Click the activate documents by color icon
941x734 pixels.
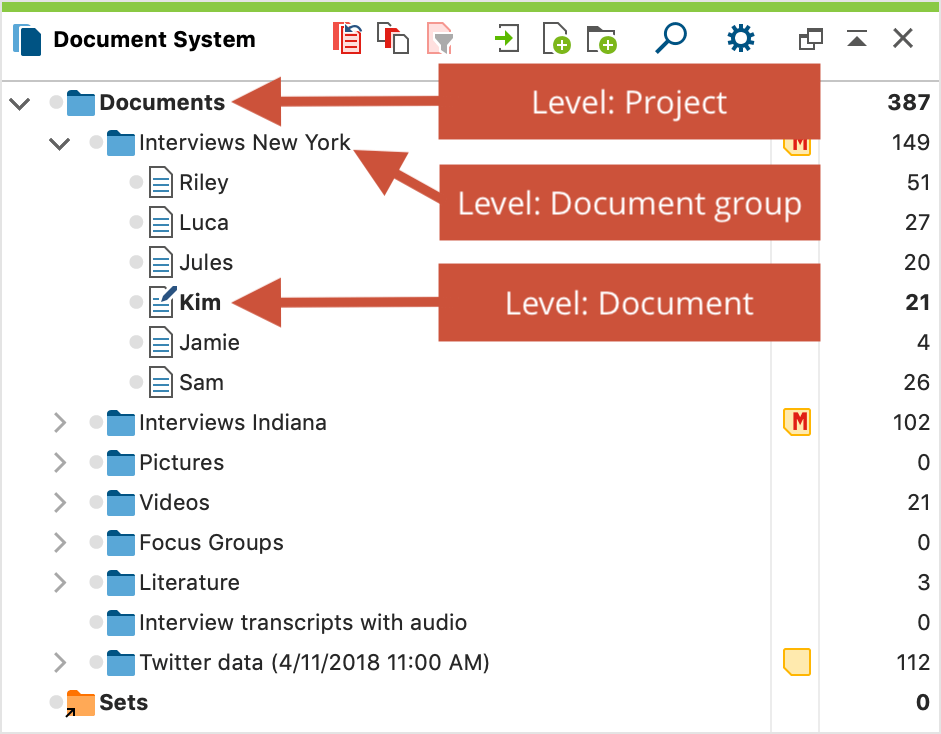(393, 38)
